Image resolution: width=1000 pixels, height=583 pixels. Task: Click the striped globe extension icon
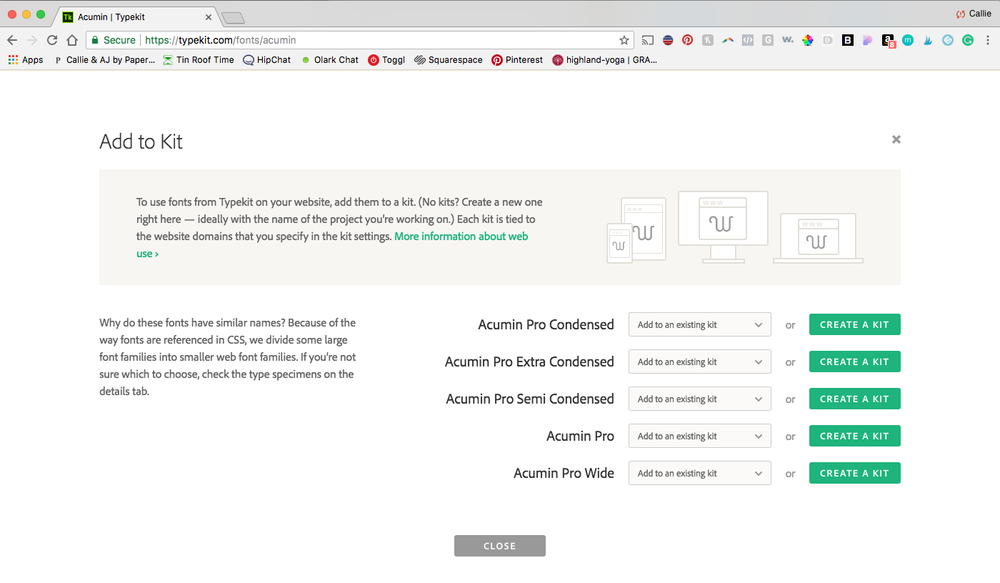(668, 40)
